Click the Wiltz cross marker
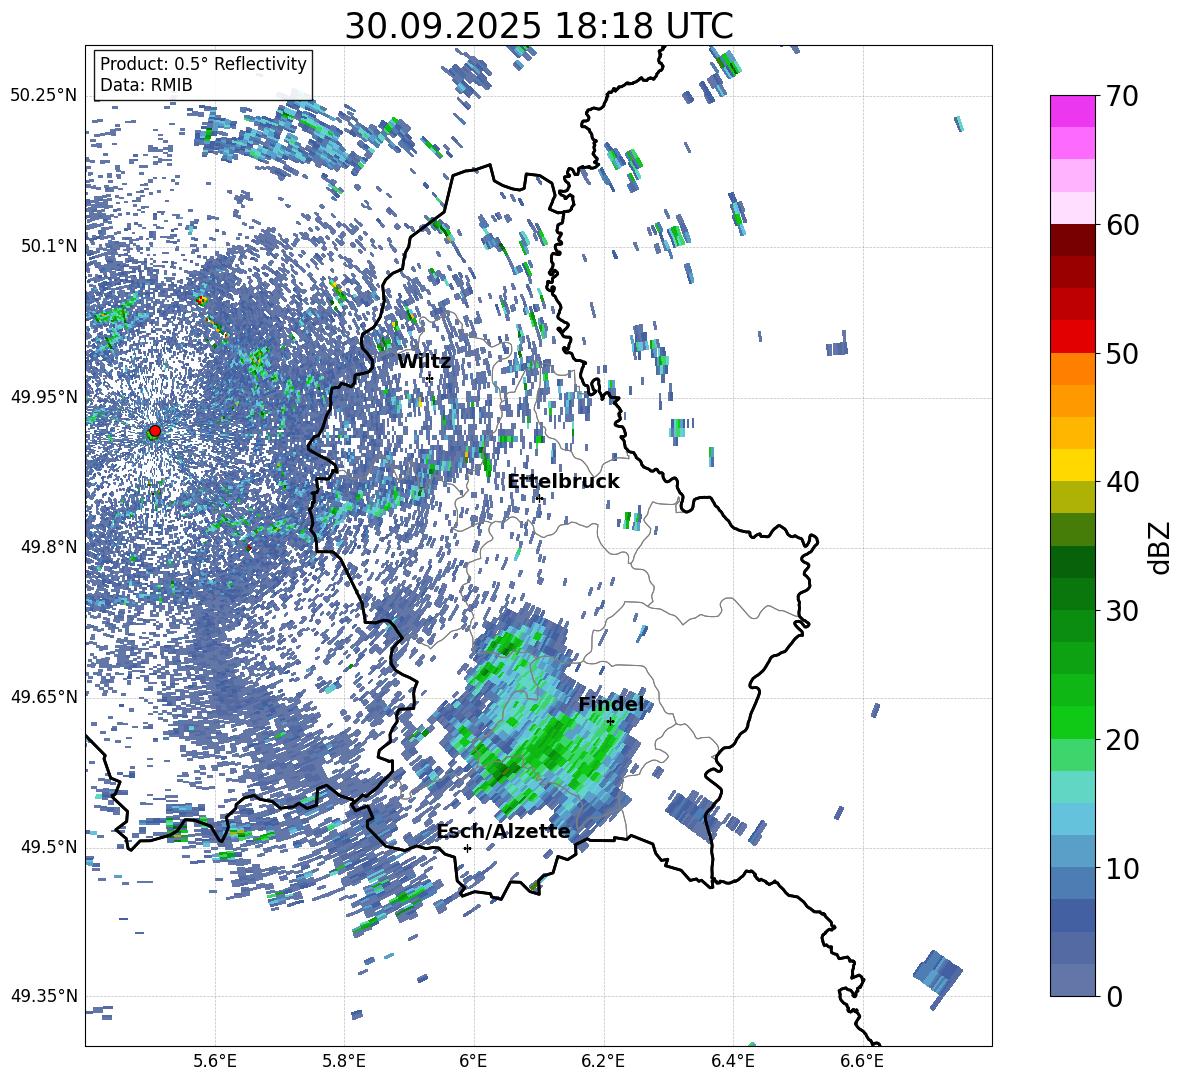The height and width of the screenshot is (1081, 1184). [x=429, y=378]
